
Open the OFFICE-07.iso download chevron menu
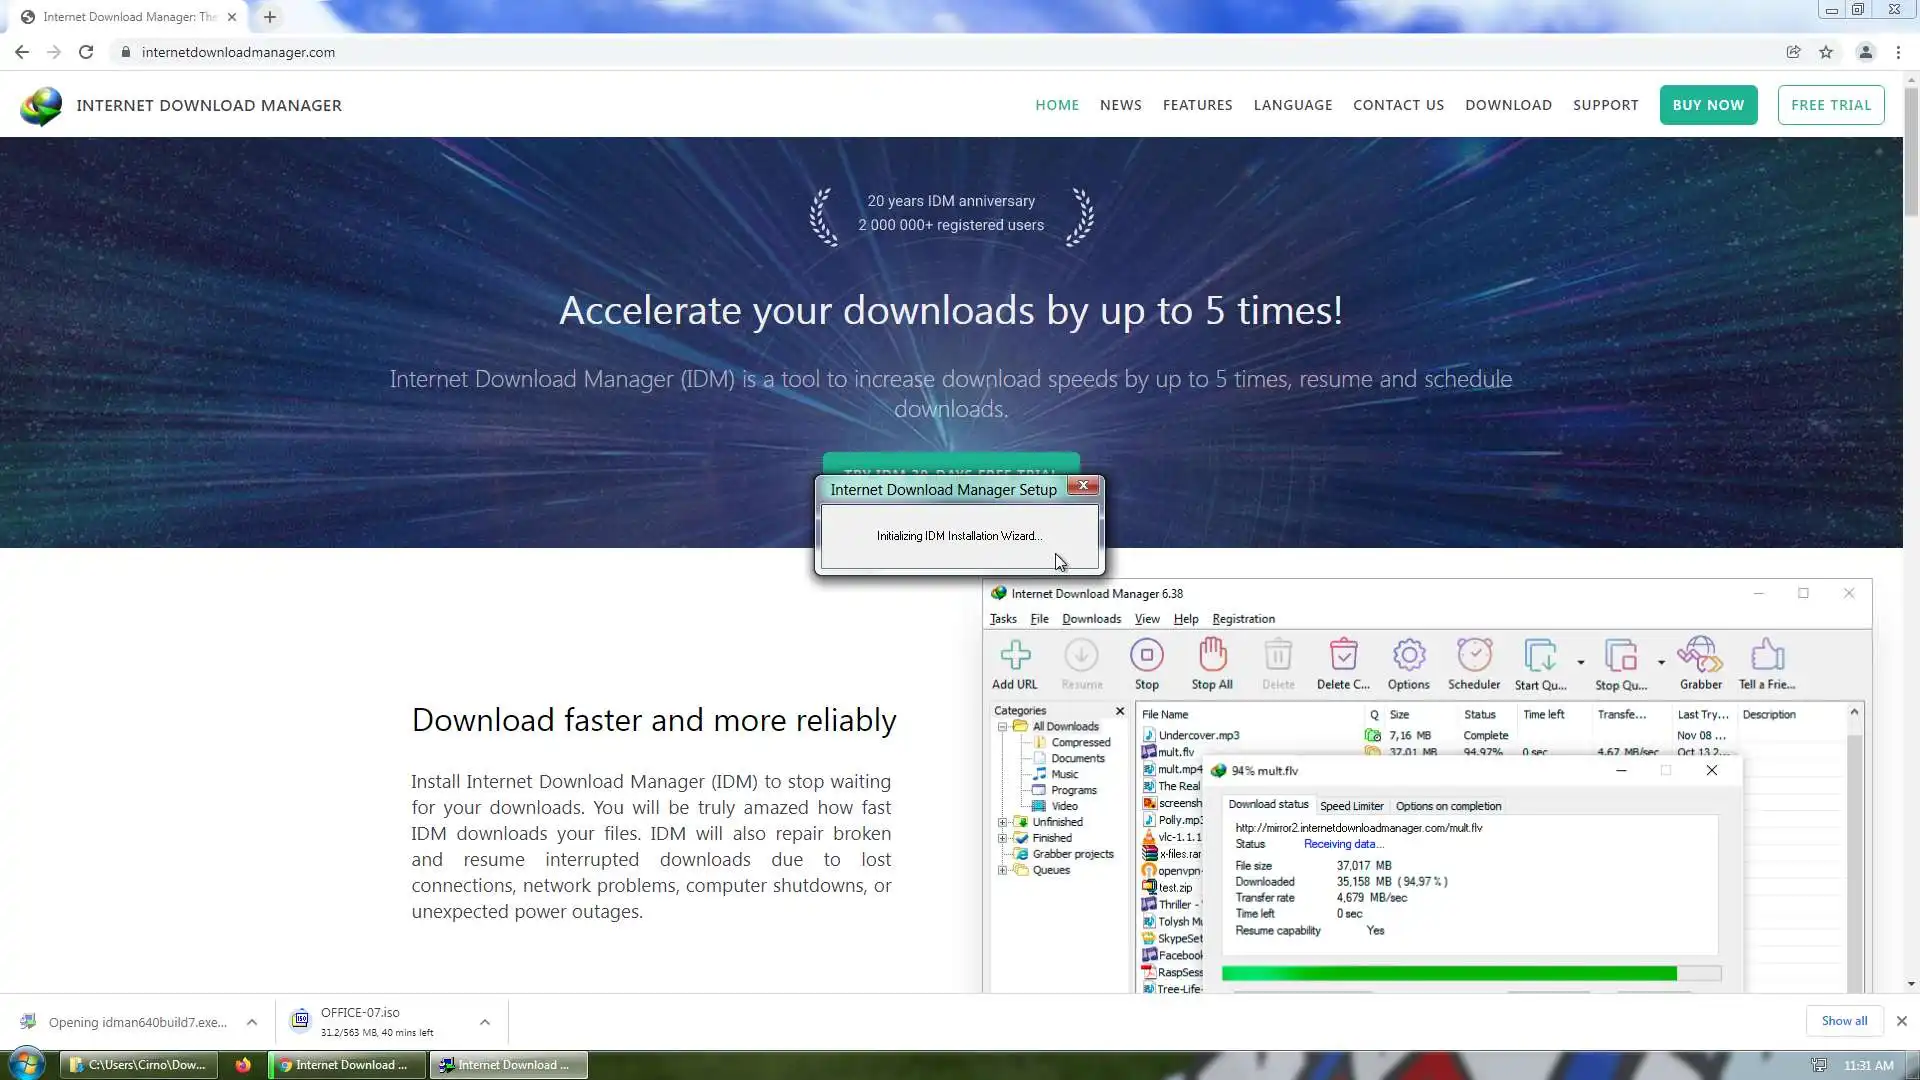(x=485, y=1022)
